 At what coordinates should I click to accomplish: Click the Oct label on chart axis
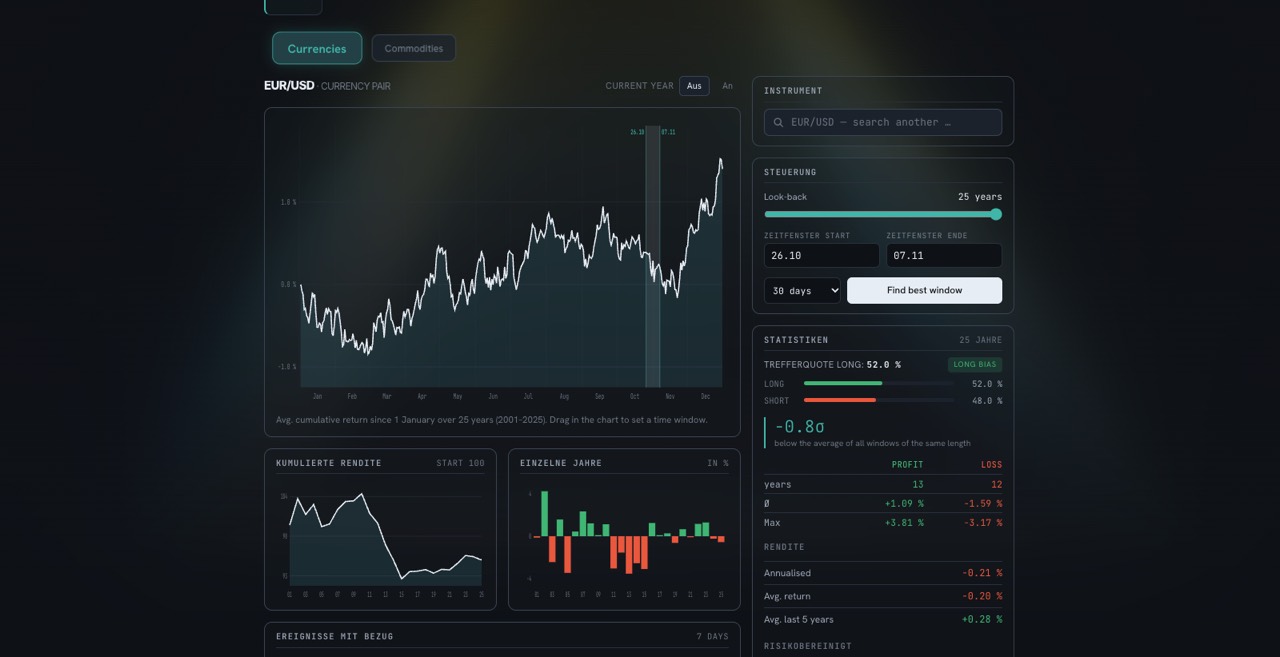coord(634,397)
